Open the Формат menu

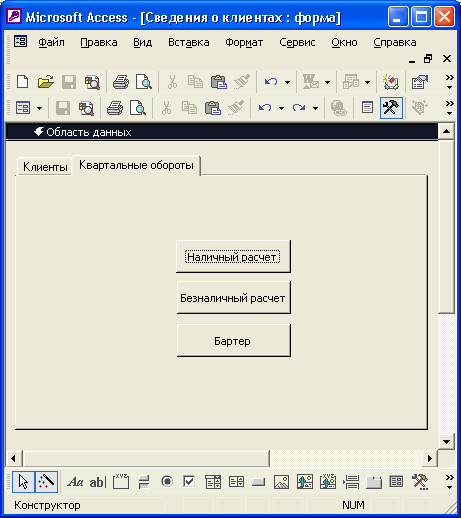[244, 42]
